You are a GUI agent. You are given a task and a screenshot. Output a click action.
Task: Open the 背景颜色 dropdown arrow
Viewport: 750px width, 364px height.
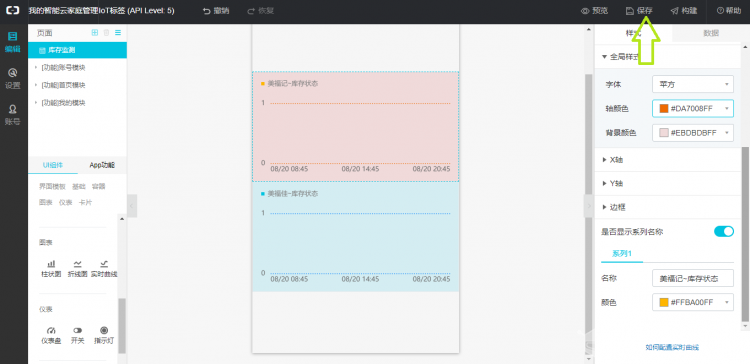(727, 132)
